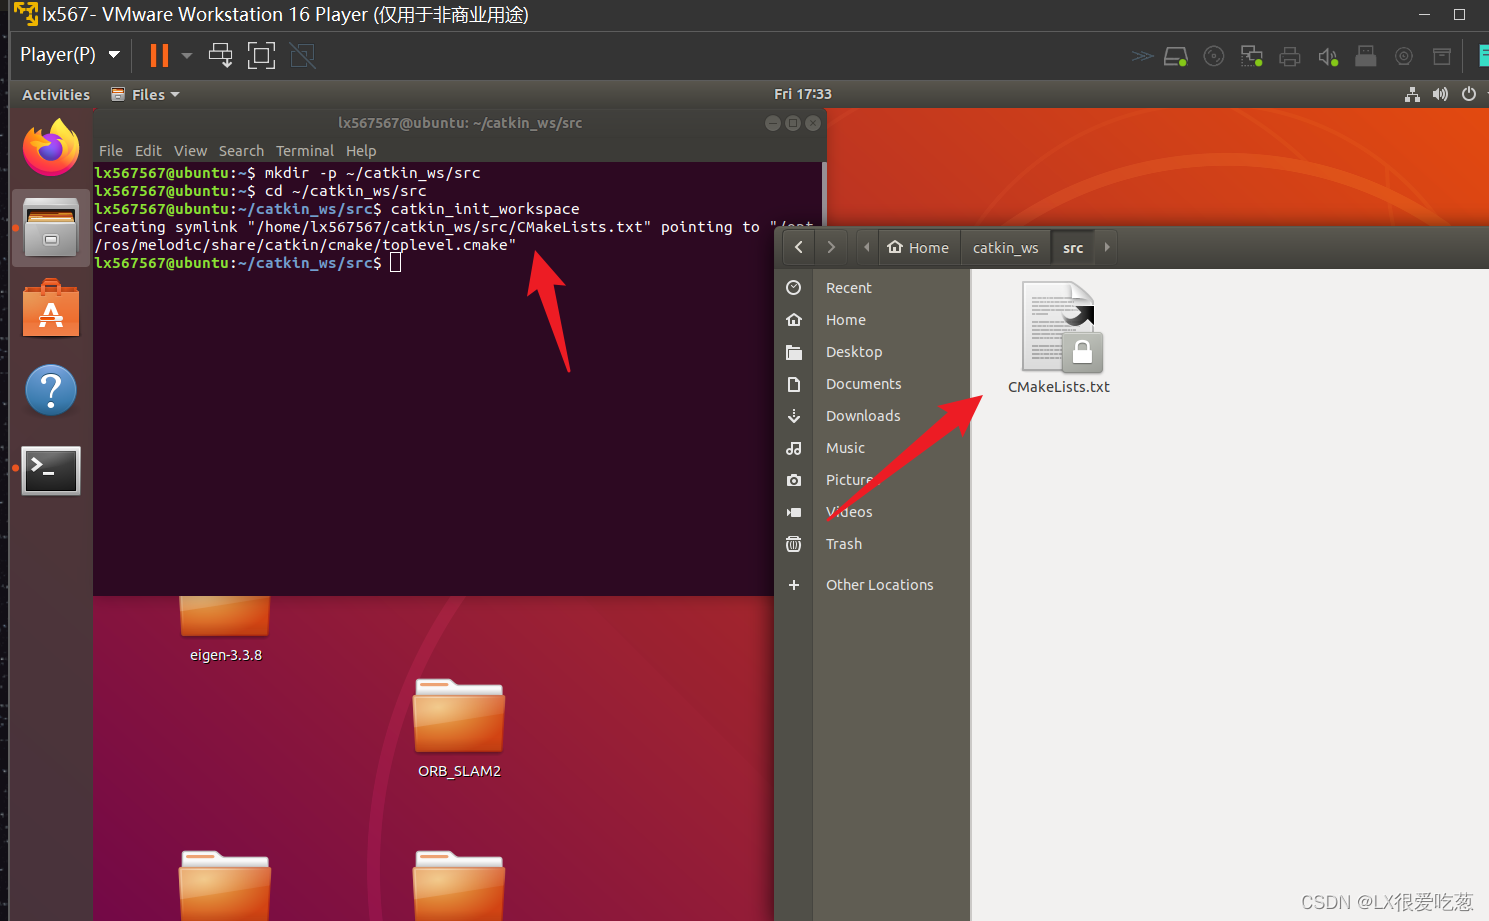
Task: Select src folder in path bar
Action: click(1073, 247)
